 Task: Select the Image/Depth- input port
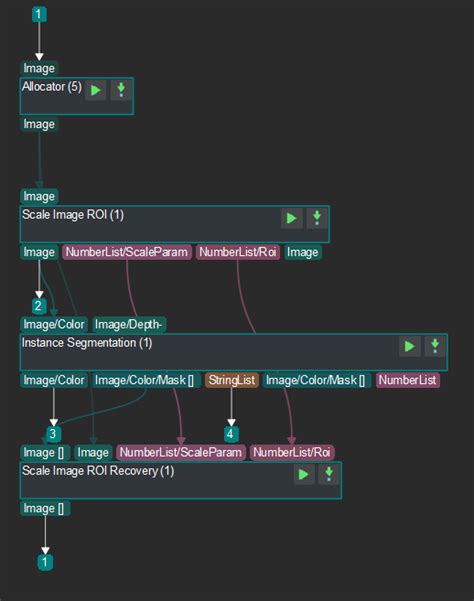(129, 325)
